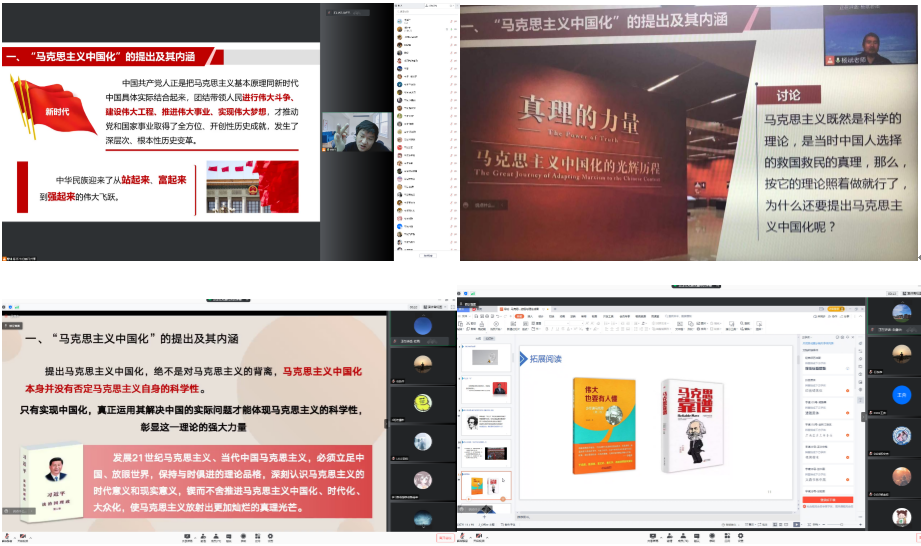The width and height of the screenshot is (921, 546).
Task: Click the microphone icon in bottom-right meeting toolbar
Action: click(464, 535)
